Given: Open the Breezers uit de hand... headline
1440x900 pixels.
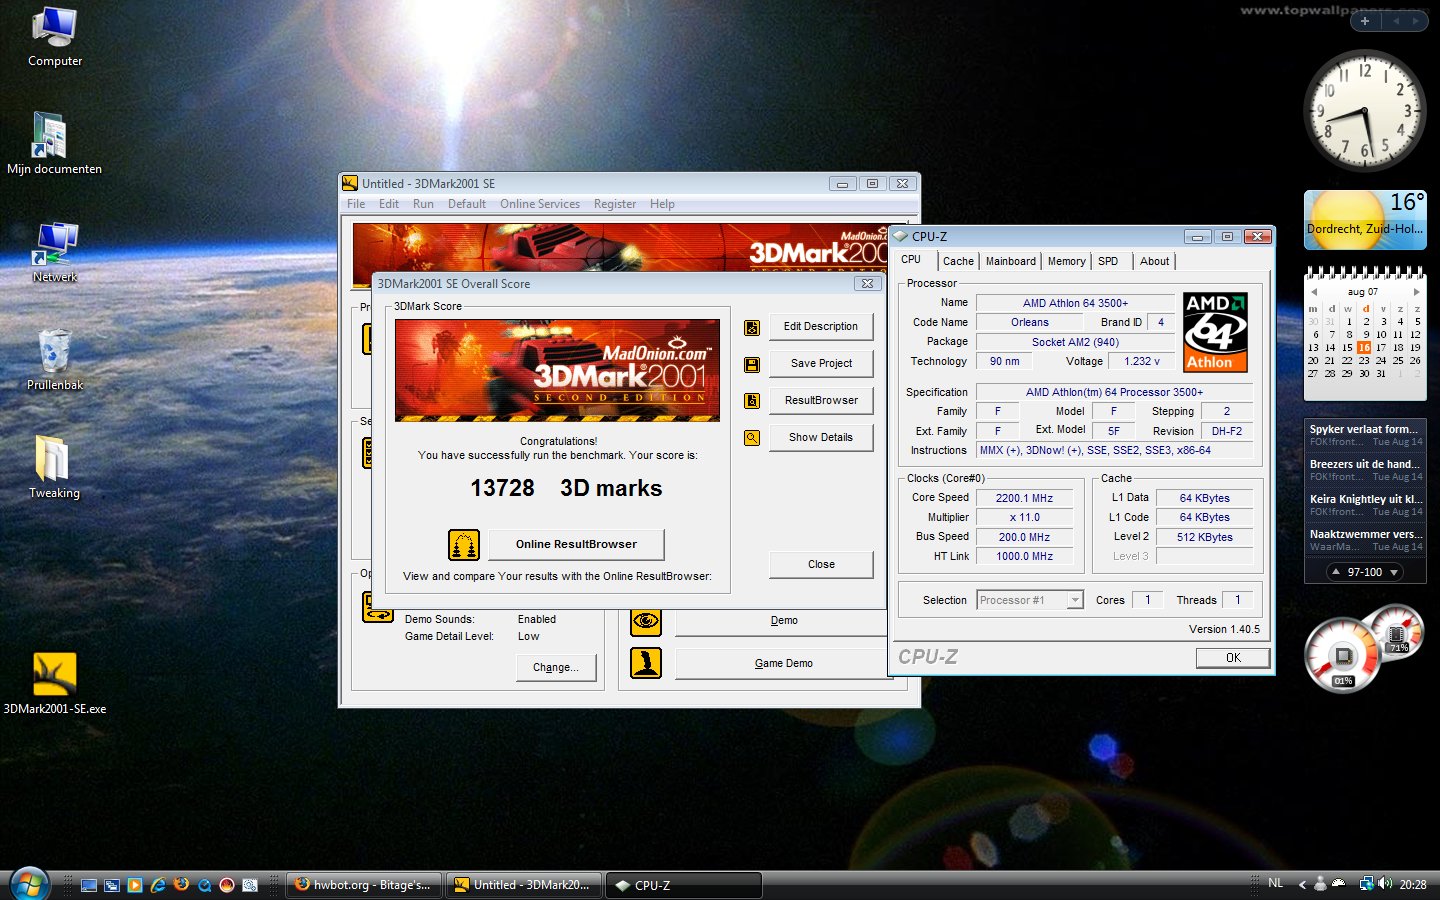Looking at the screenshot, I should click(x=1365, y=469).
